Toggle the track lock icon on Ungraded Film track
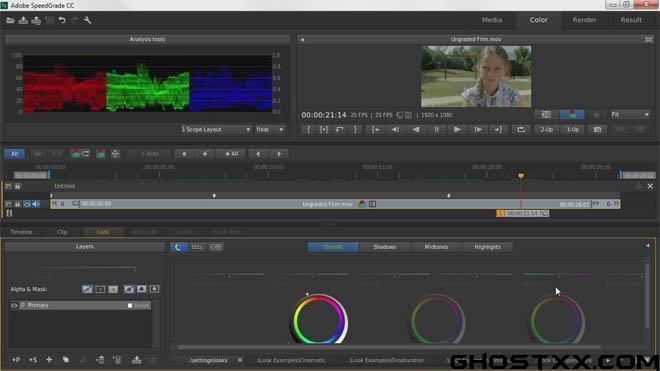 (x=18, y=204)
